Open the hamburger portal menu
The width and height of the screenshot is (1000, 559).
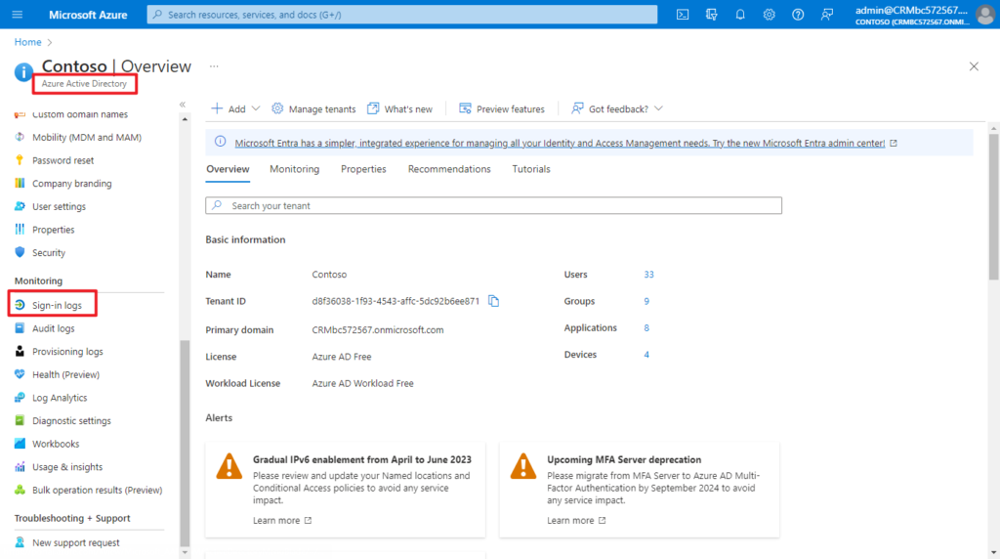[17, 15]
